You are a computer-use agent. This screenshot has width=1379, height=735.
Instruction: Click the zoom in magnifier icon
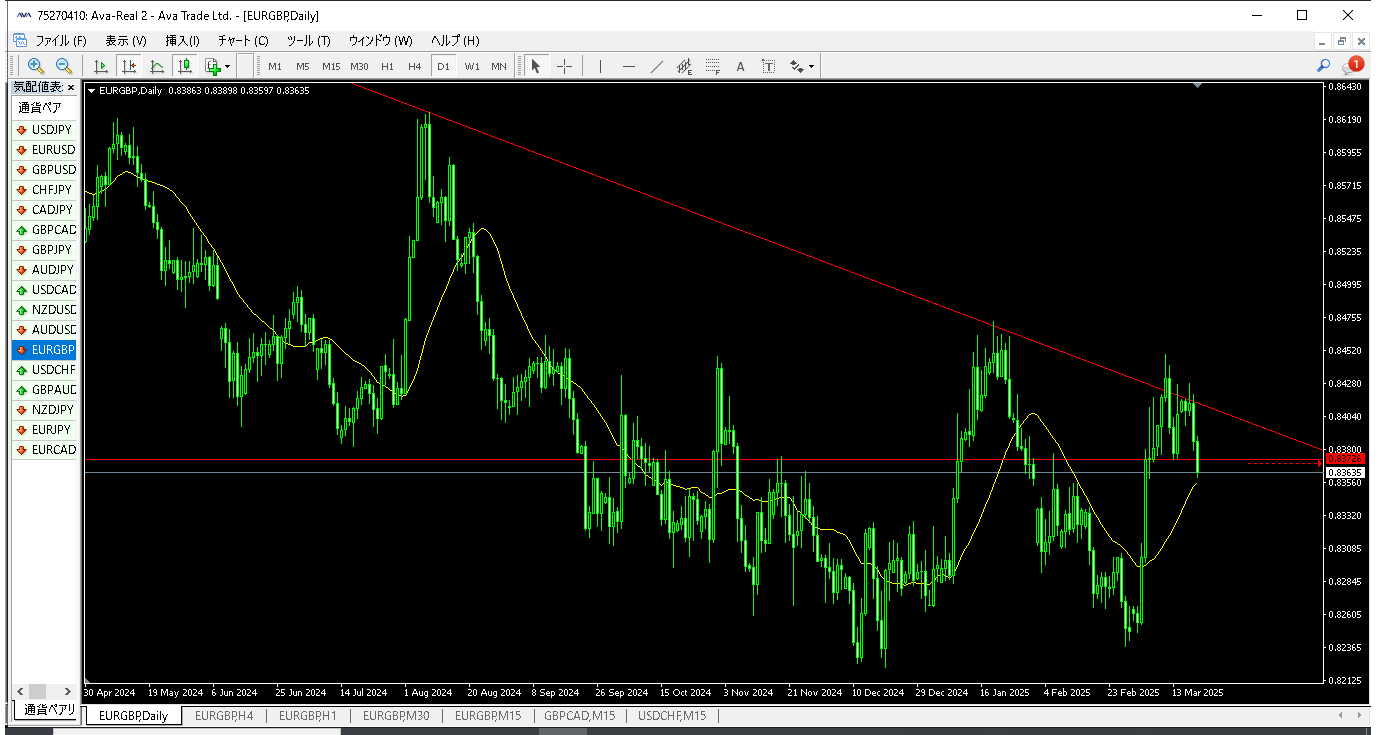tap(36, 66)
